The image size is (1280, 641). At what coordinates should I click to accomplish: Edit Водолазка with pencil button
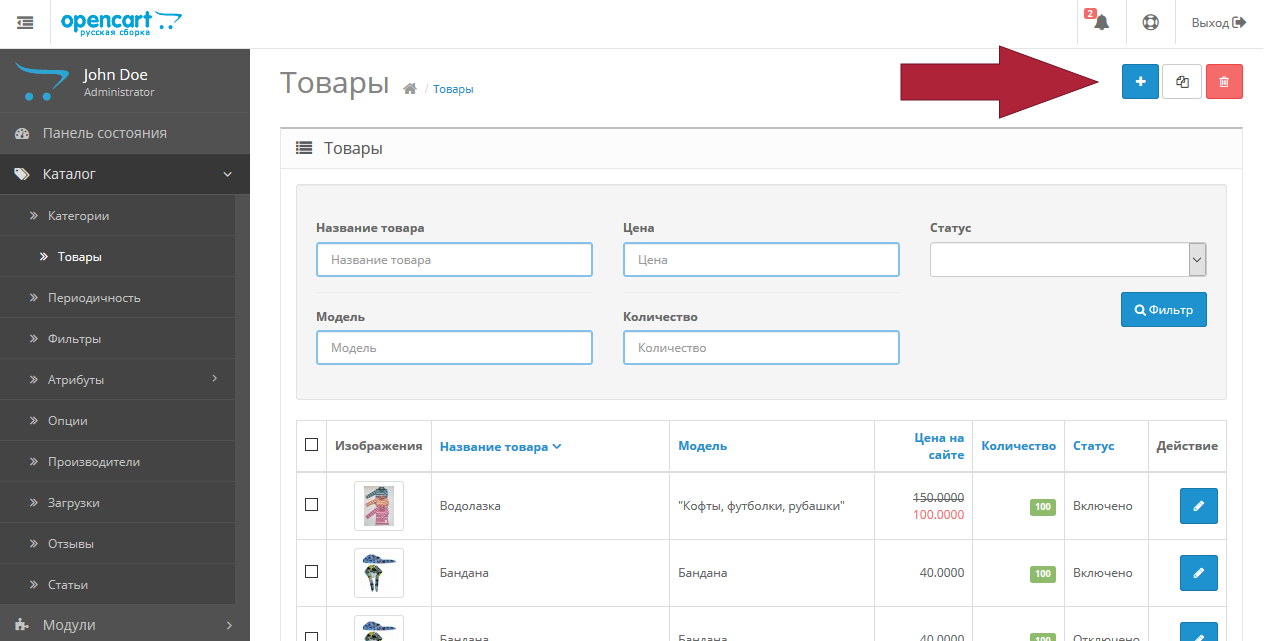pos(1199,506)
